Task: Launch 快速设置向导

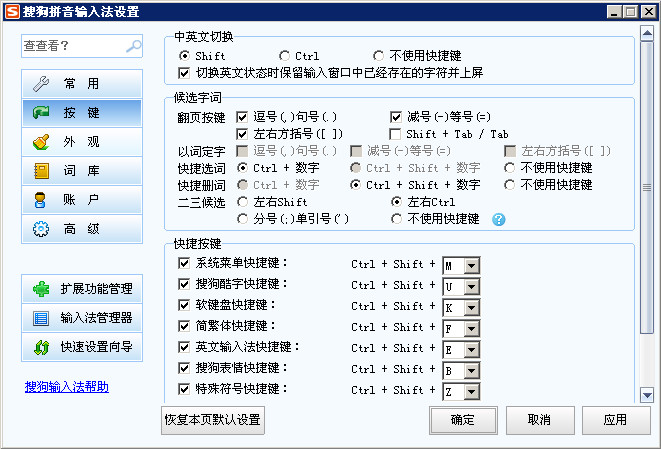Action: 82,347
